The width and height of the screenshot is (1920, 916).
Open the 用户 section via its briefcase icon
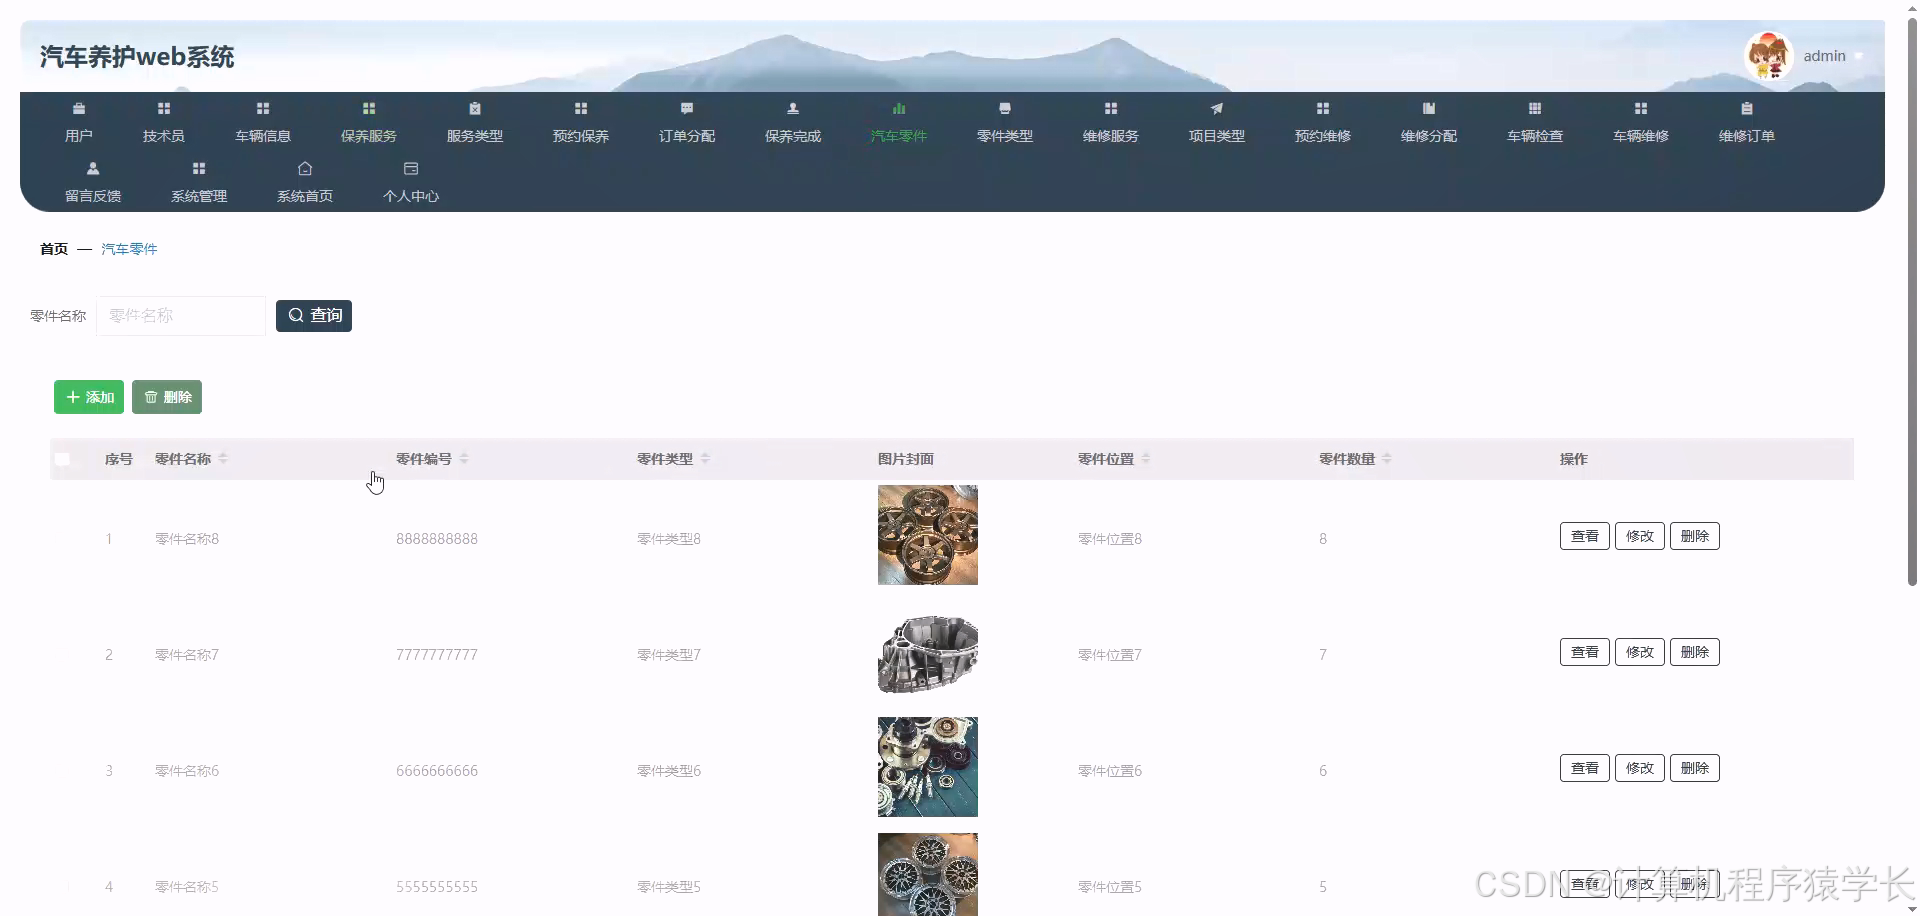(79, 108)
